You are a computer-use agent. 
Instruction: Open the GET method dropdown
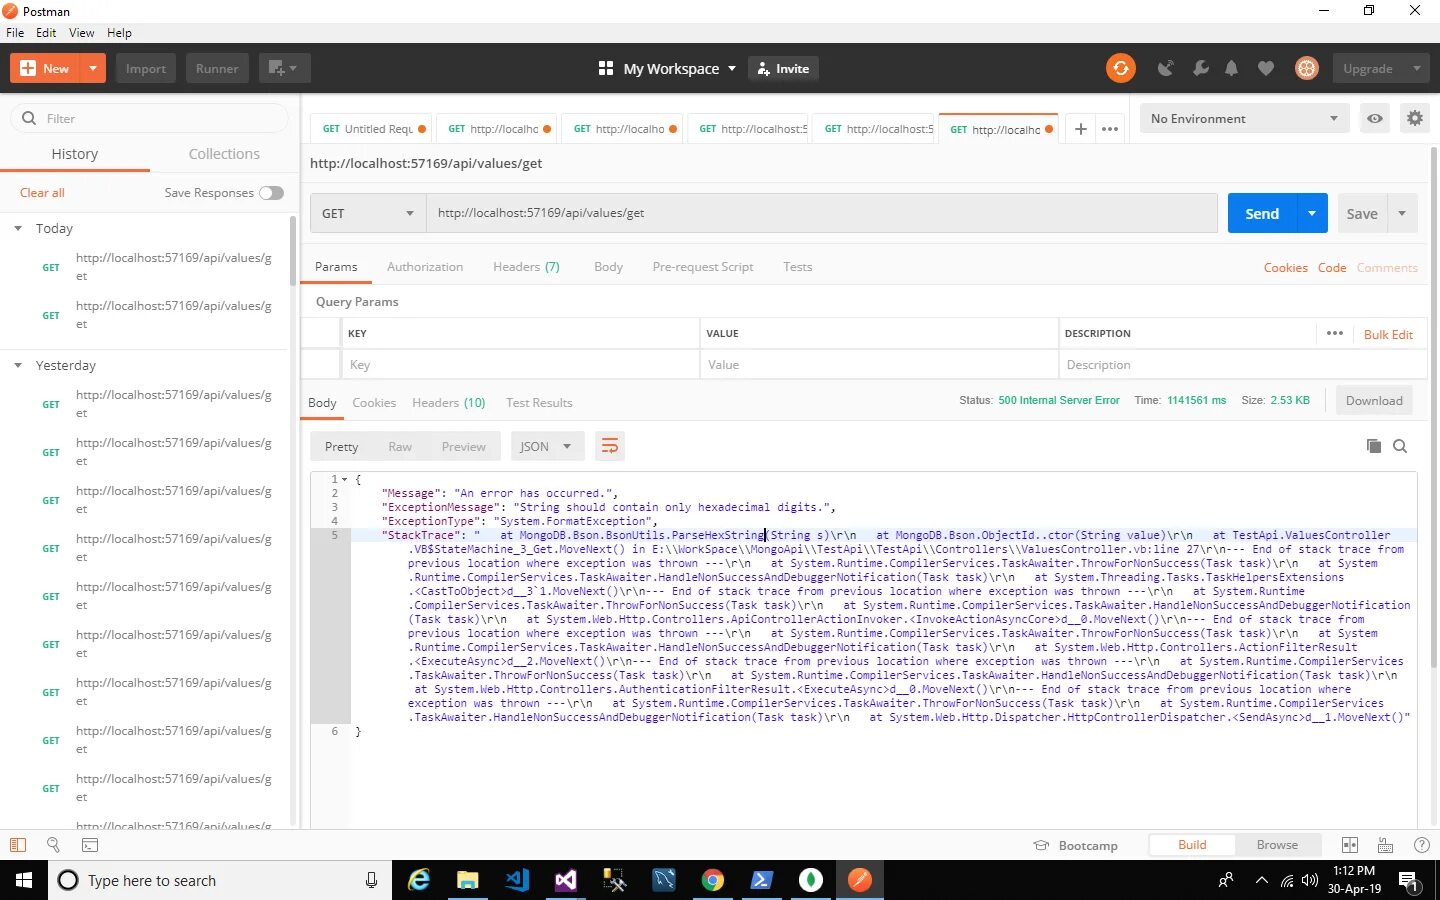[368, 213]
